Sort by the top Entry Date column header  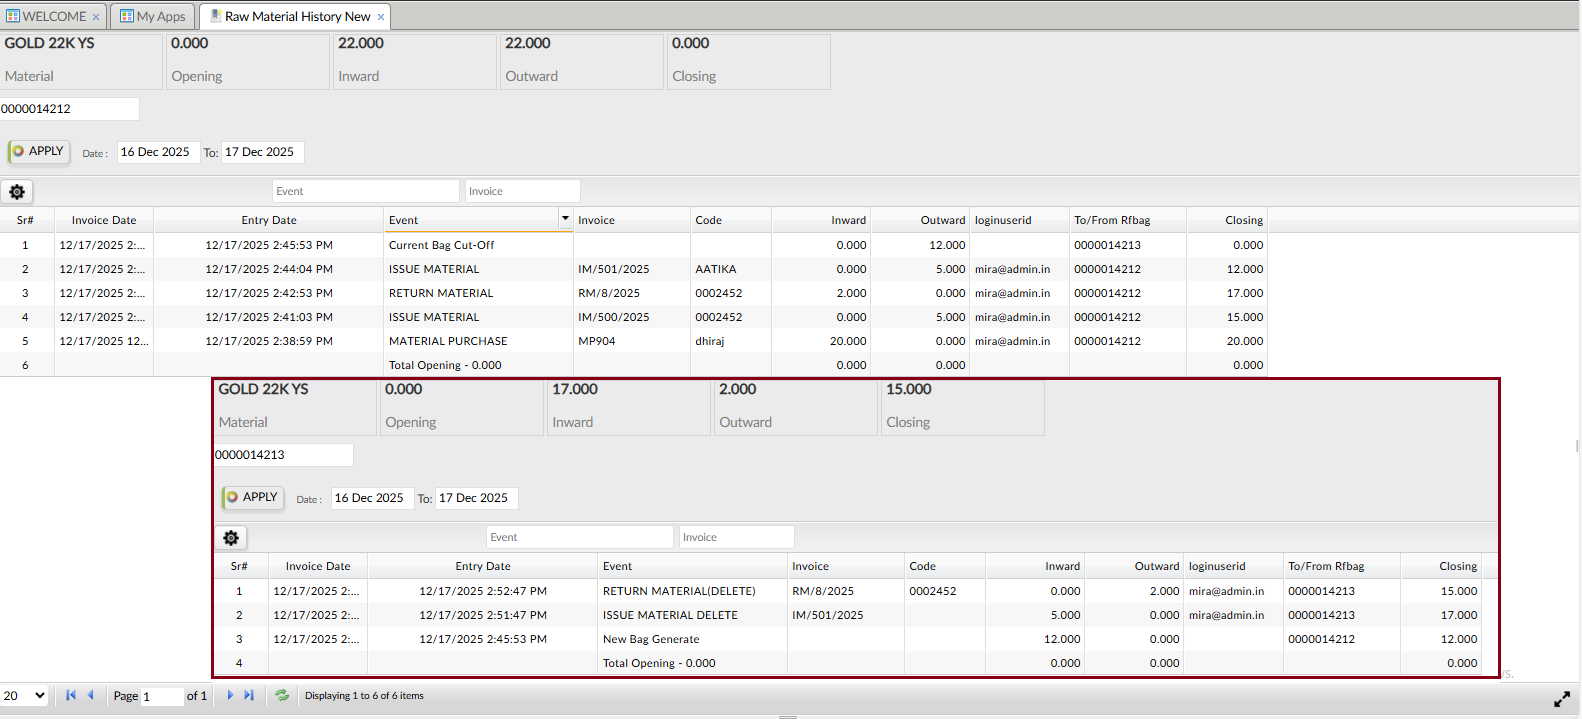tap(268, 220)
